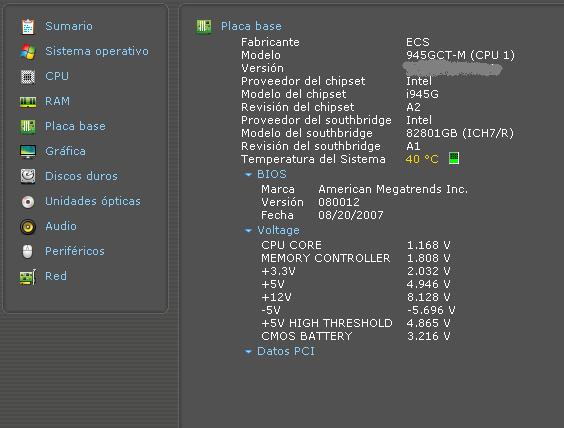Go to the Placa base sidebar entry
The image size is (564, 428).
tap(75, 126)
